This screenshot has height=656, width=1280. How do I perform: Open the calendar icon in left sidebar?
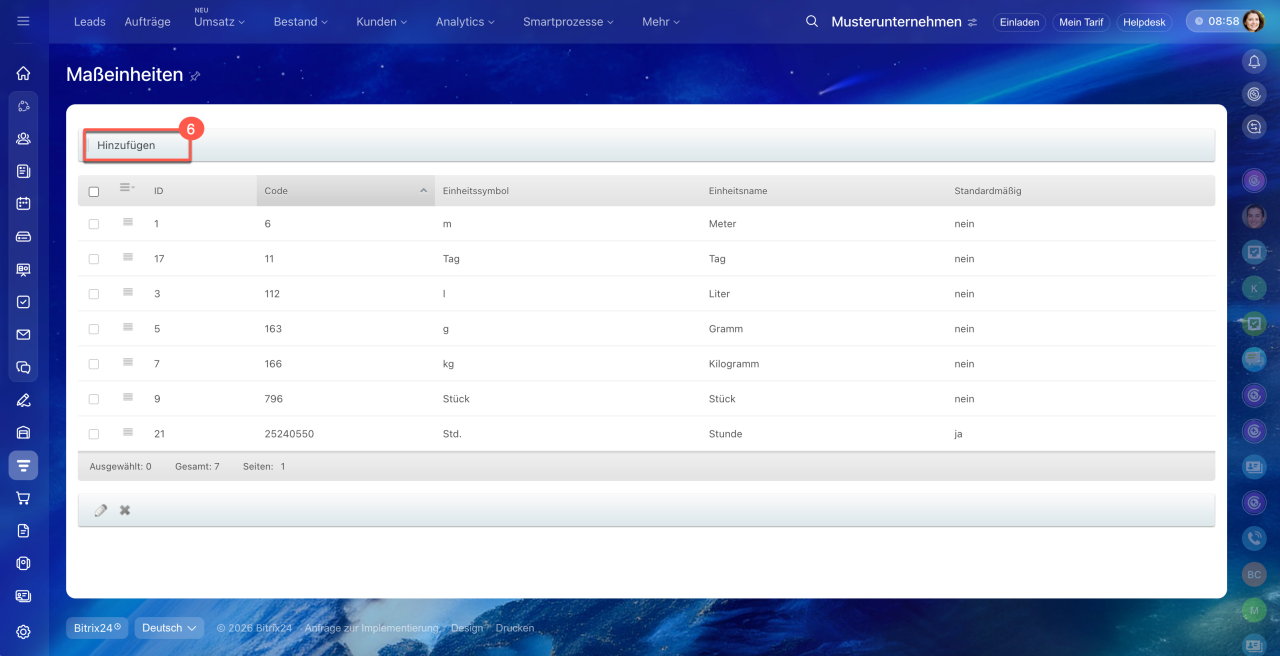pos(23,204)
